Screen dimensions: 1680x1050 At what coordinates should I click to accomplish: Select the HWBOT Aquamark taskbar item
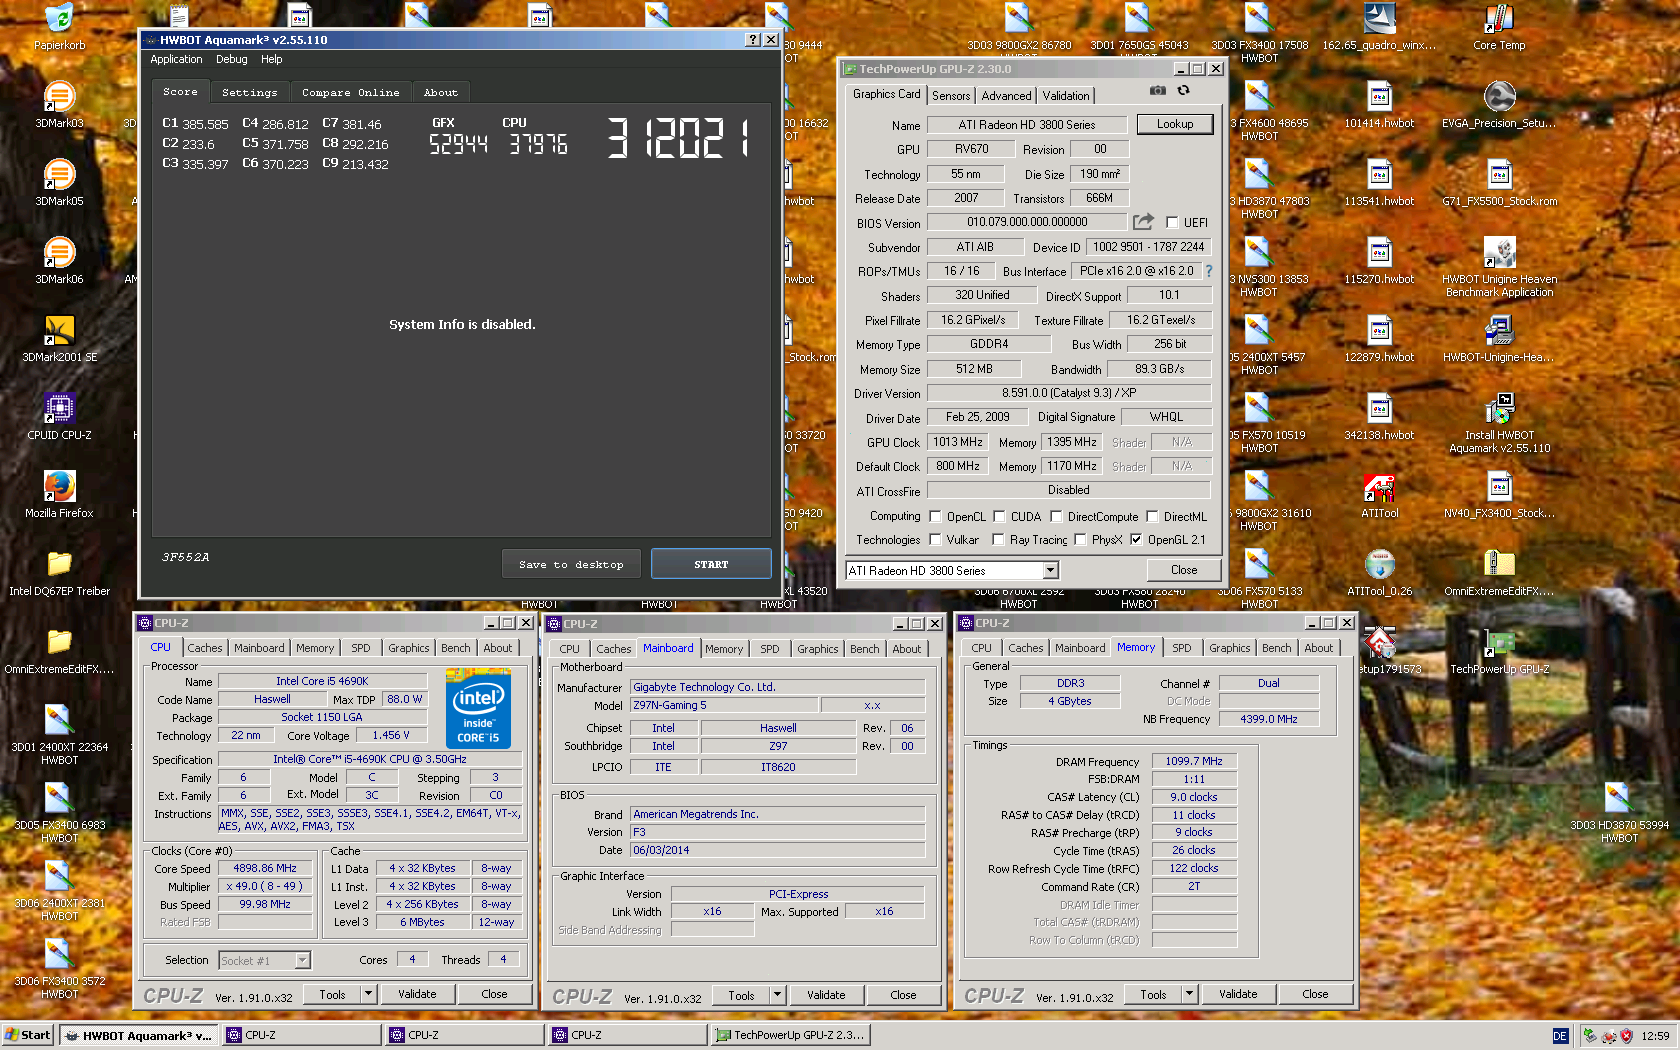pyautogui.click(x=139, y=1035)
